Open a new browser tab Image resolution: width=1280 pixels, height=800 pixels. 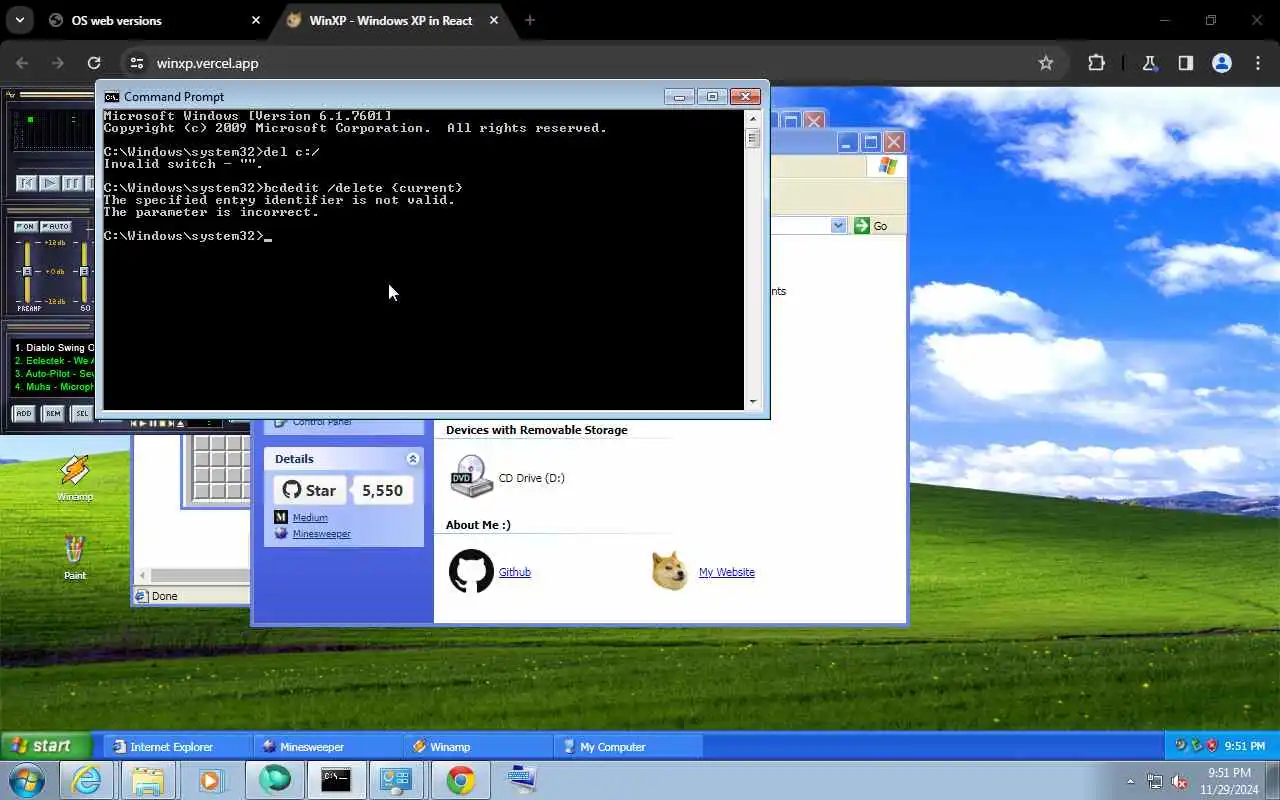530,20
